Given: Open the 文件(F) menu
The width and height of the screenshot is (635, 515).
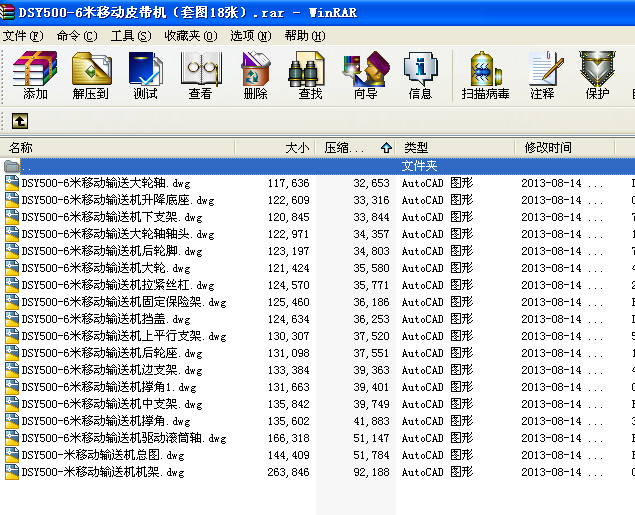Looking at the screenshot, I should (x=23, y=36).
